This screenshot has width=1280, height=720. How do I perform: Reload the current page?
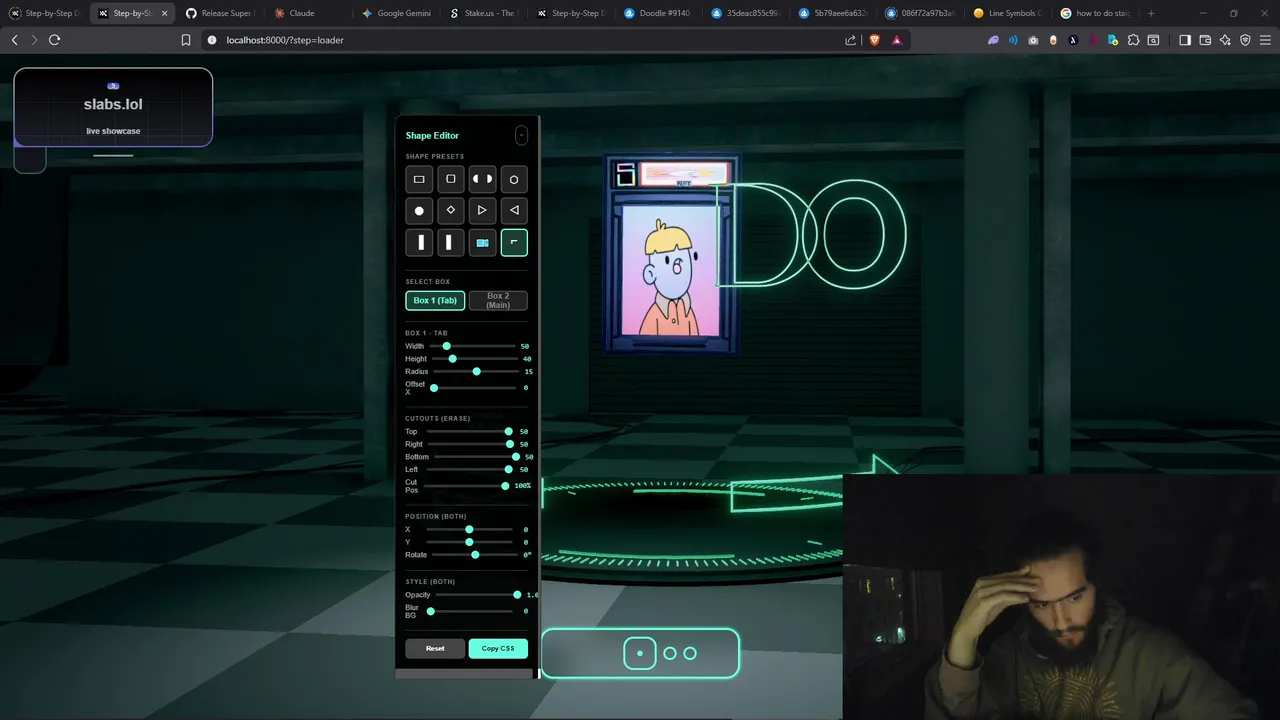(54, 40)
